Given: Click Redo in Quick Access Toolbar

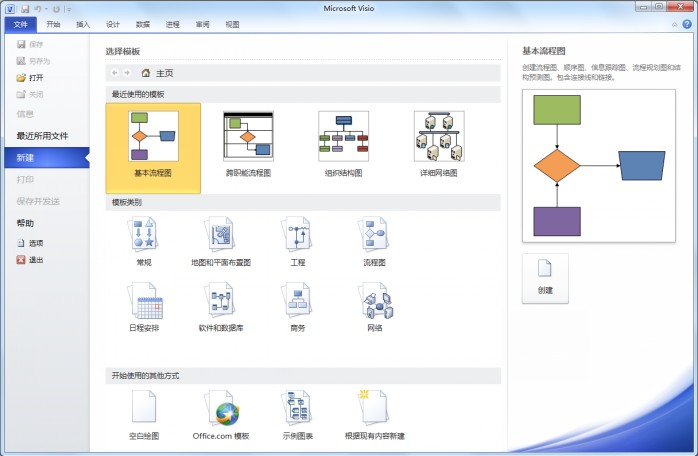Looking at the screenshot, I should (x=56, y=9).
